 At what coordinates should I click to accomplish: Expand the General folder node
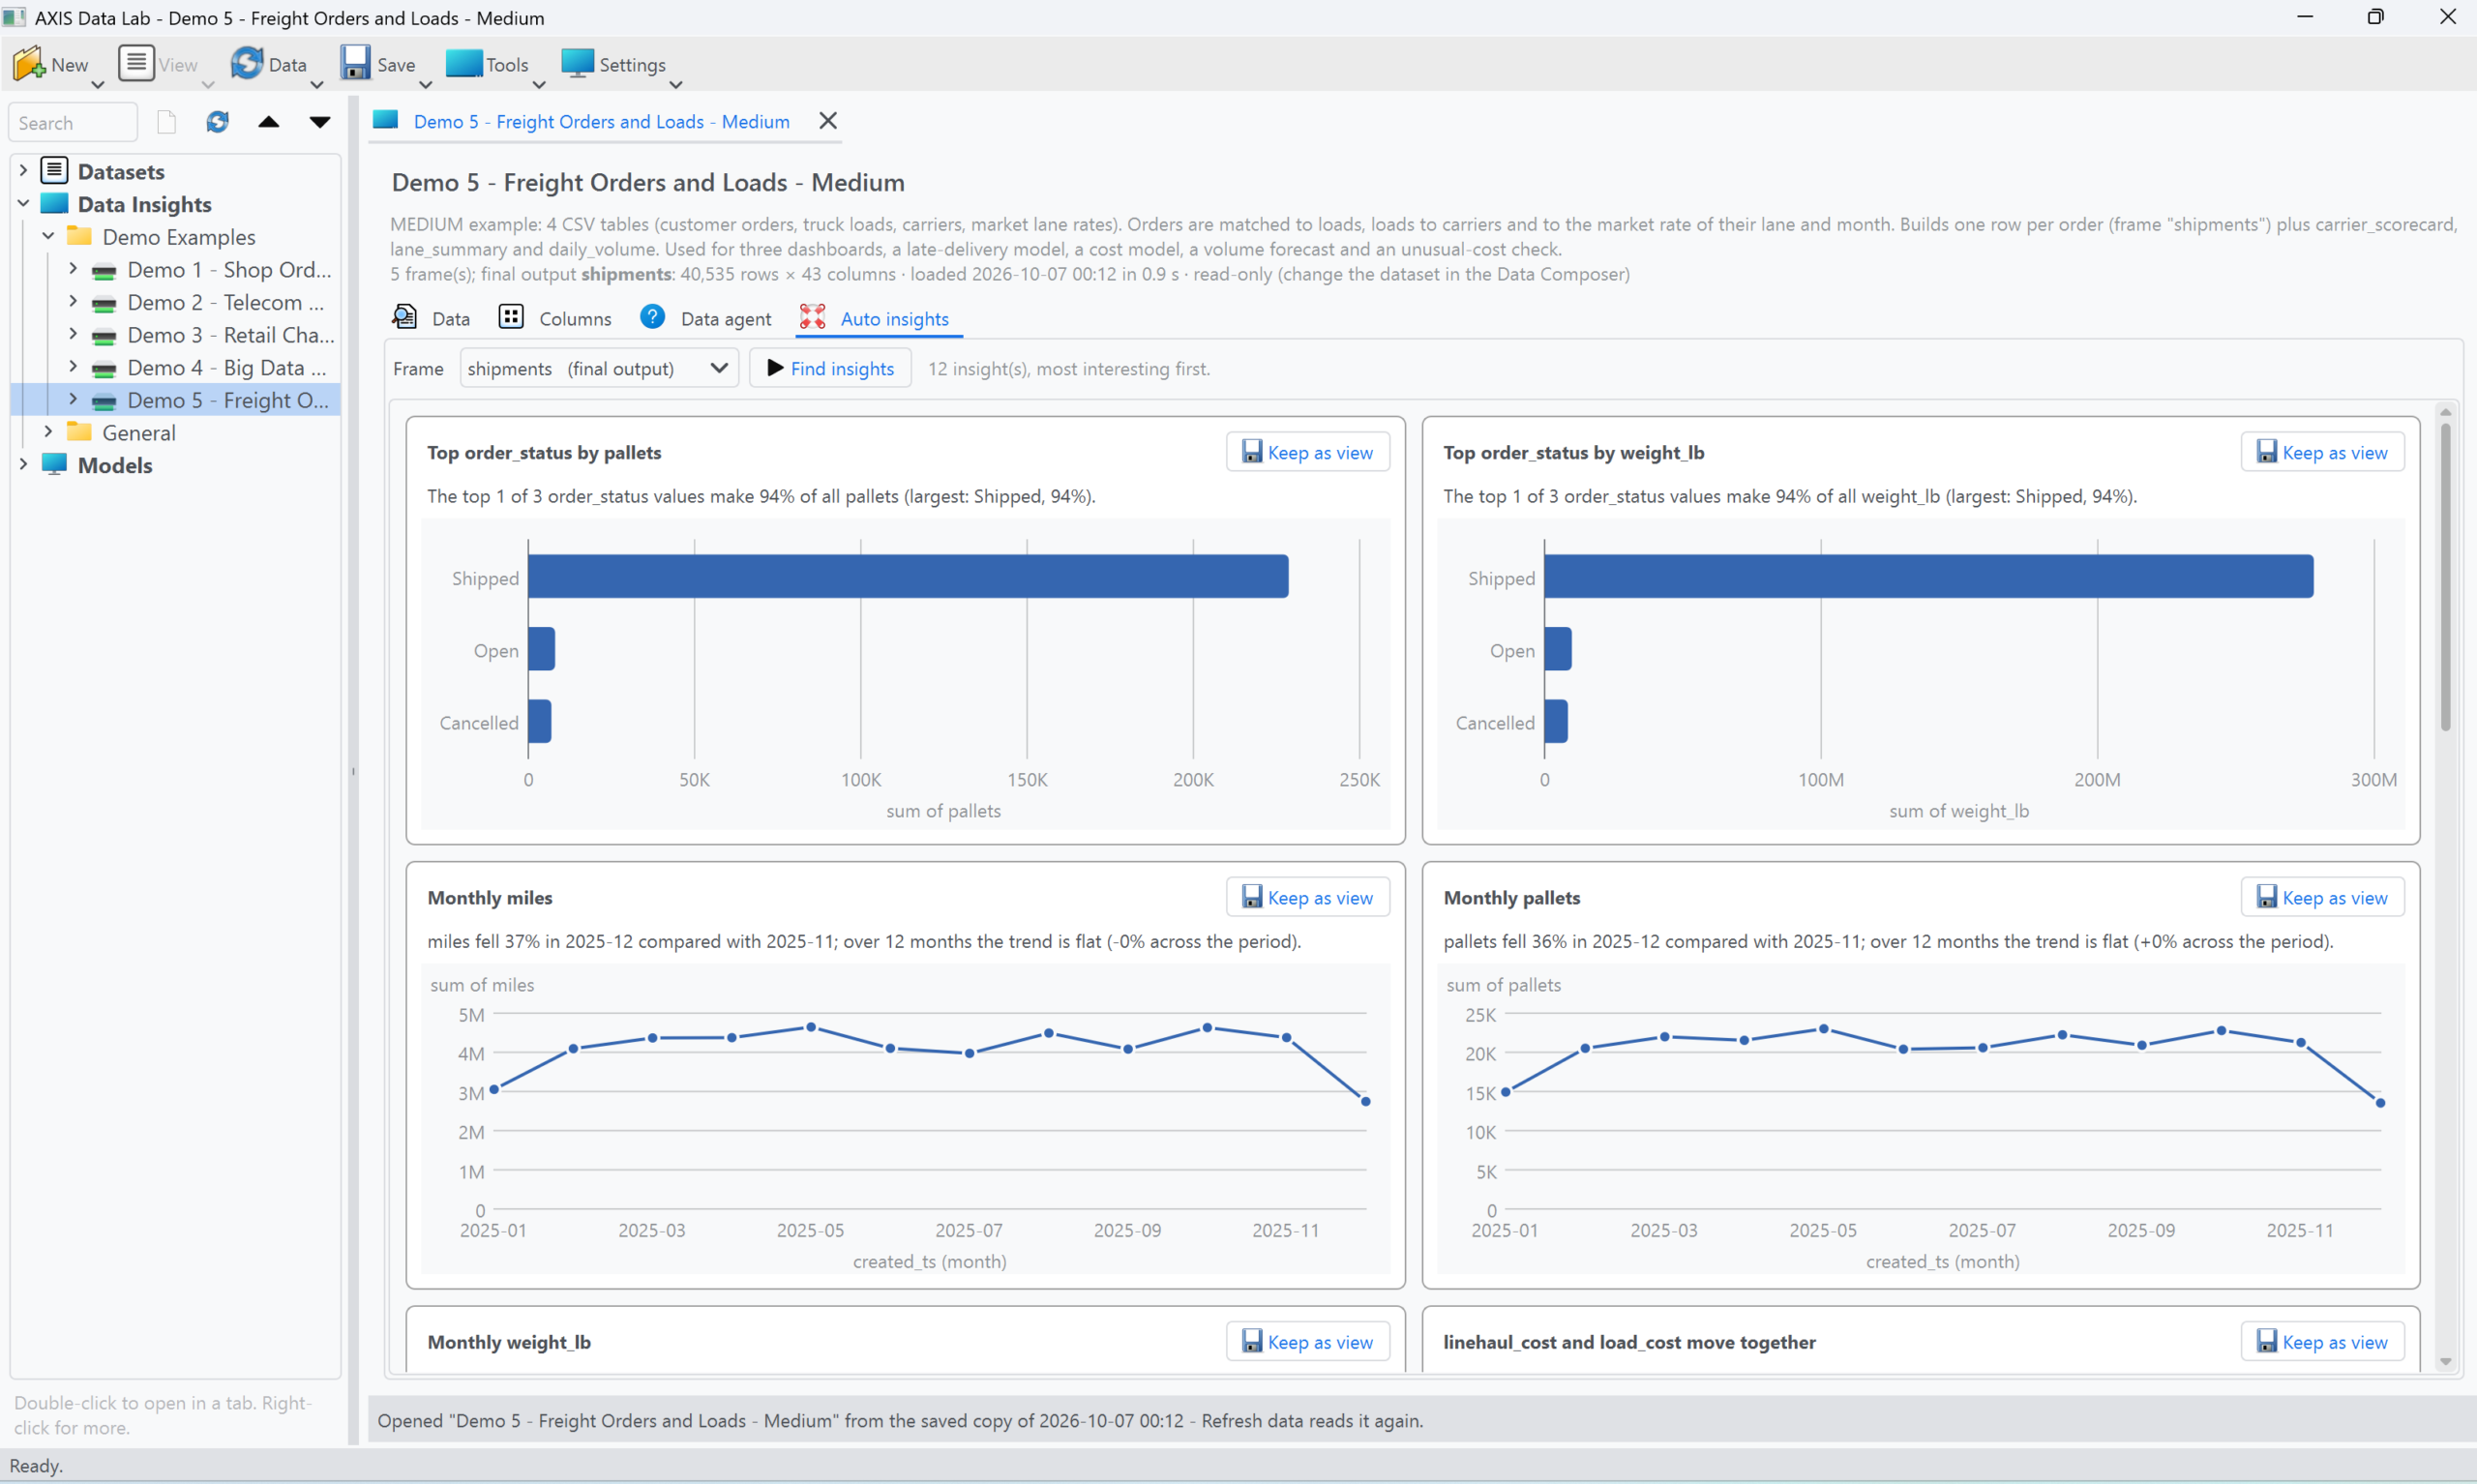tap(48, 432)
